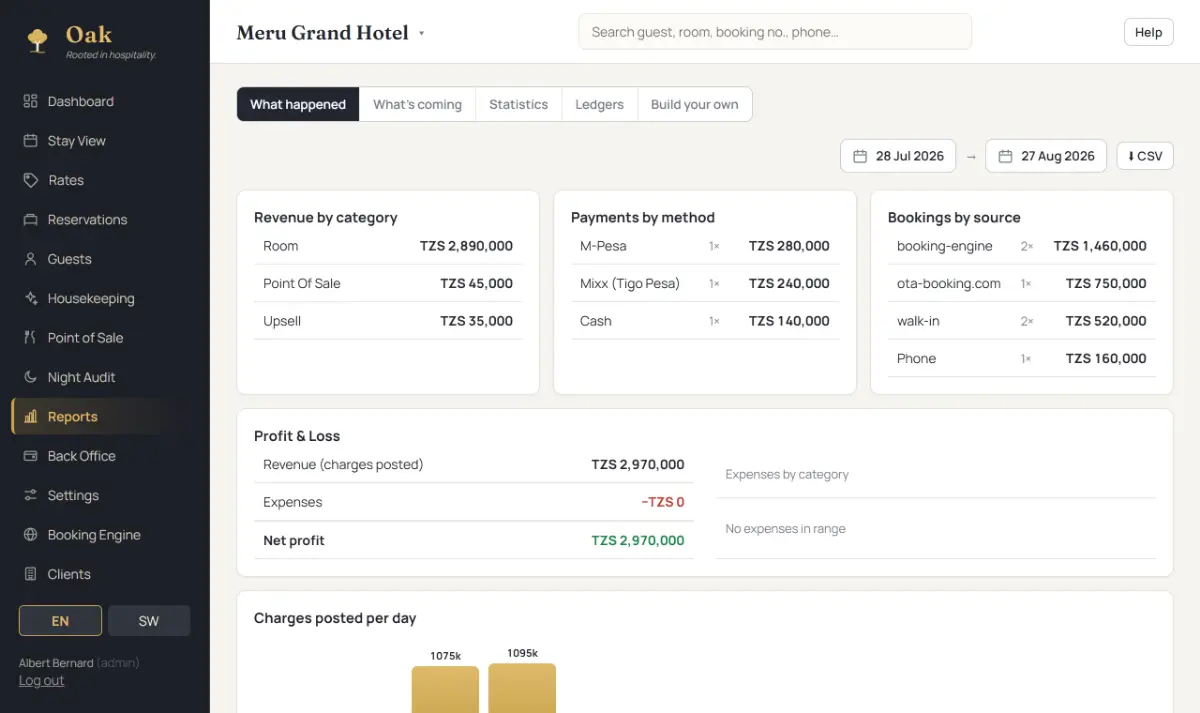The image size is (1200, 713).
Task: Click the Mixx (Tigo Pesa) payment row
Action: pos(705,284)
